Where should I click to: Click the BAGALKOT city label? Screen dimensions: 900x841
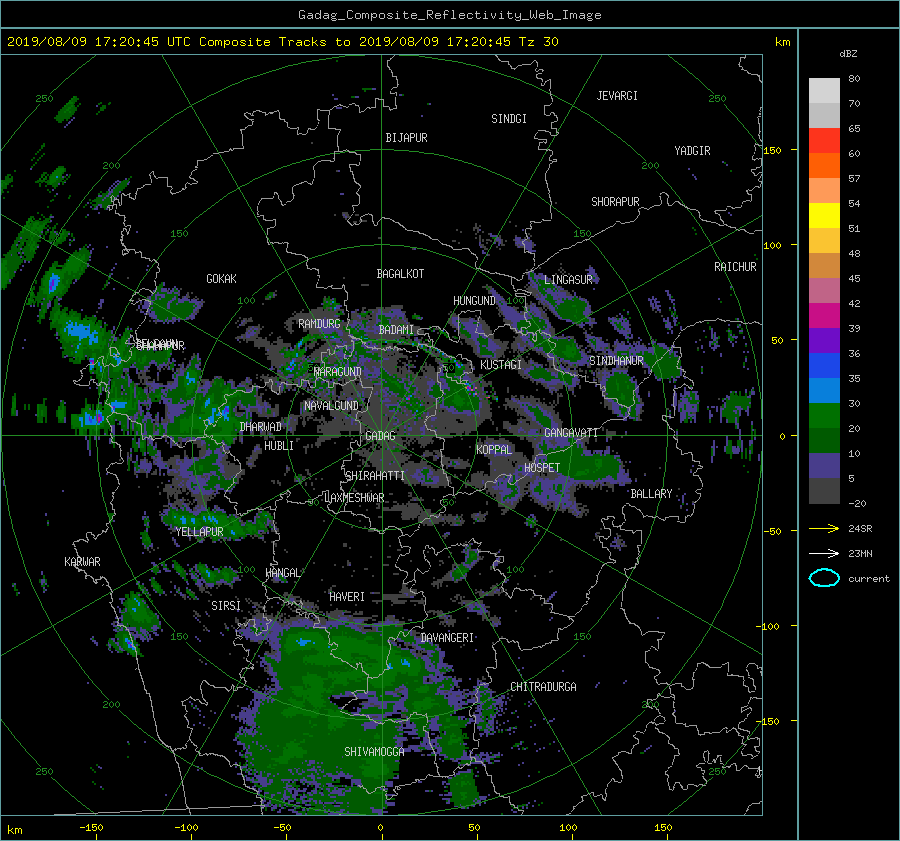click(400, 274)
